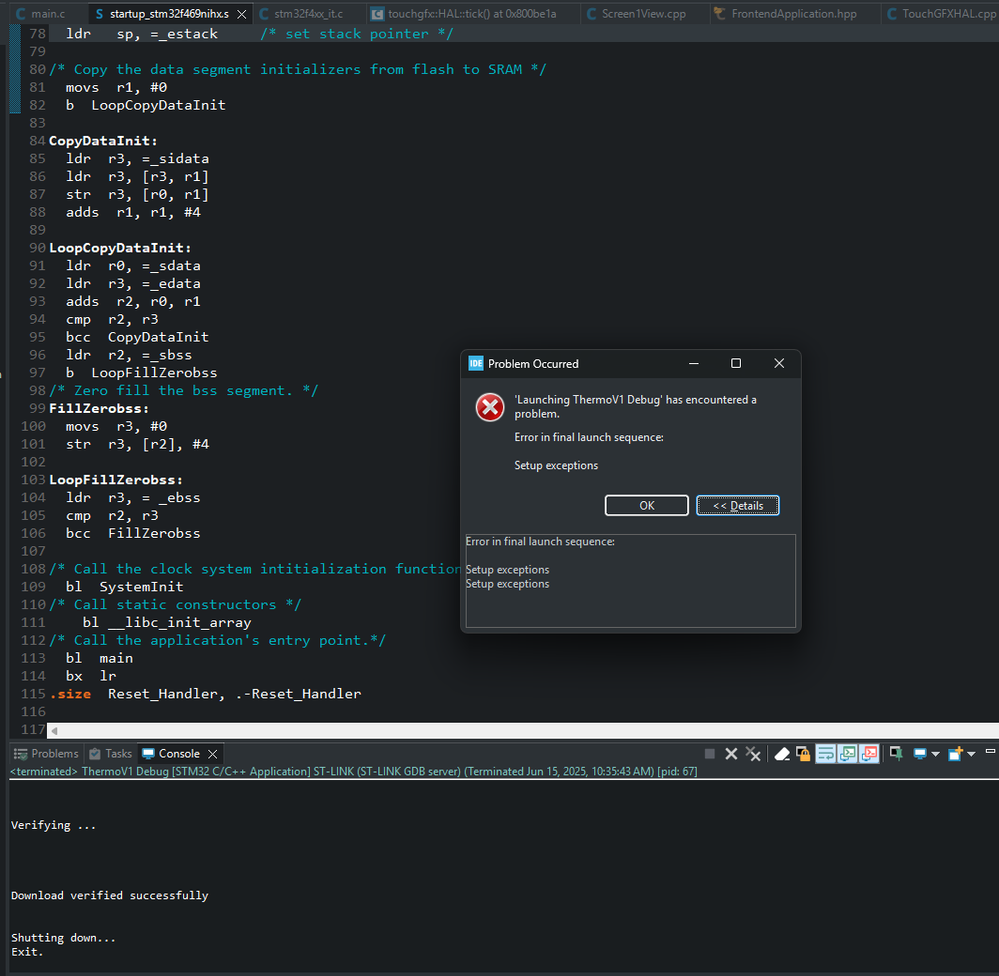Image resolution: width=999 pixels, height=976 pixels.
Task: Toggle Scroll Lock in the console toolbar
Action: (803, 754)
